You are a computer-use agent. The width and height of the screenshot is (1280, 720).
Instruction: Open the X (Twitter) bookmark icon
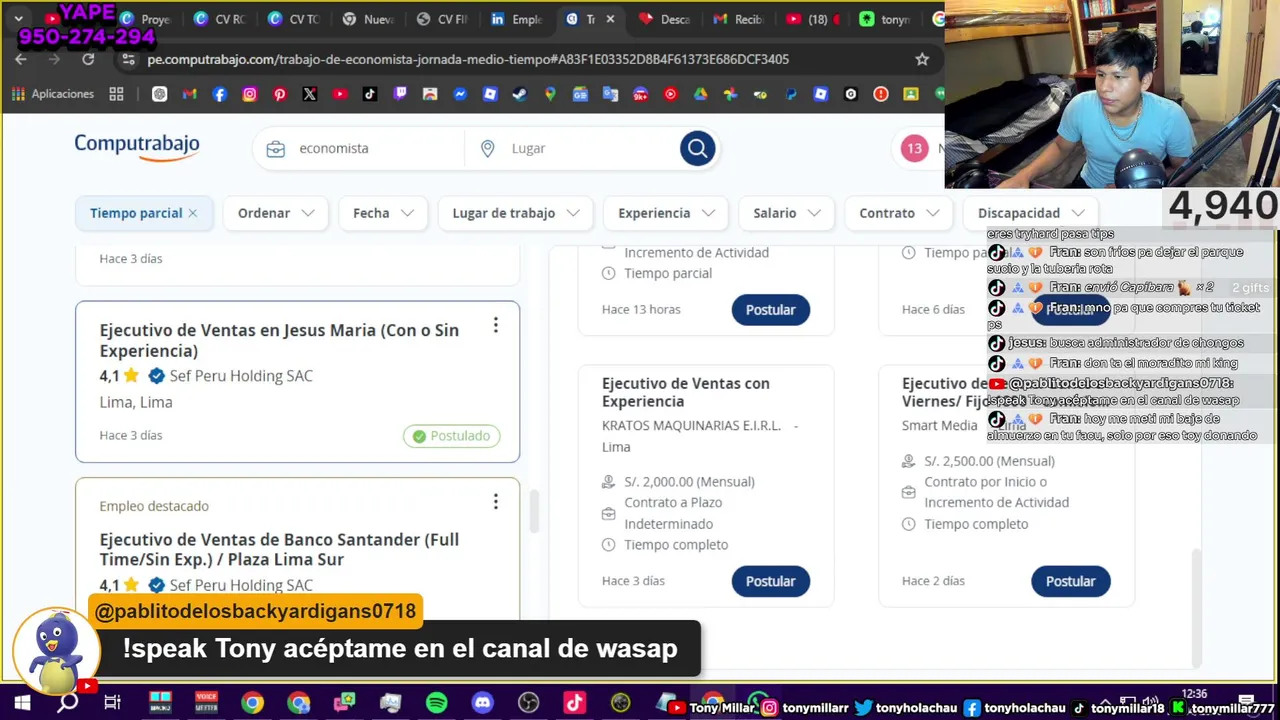click(310, 94)
